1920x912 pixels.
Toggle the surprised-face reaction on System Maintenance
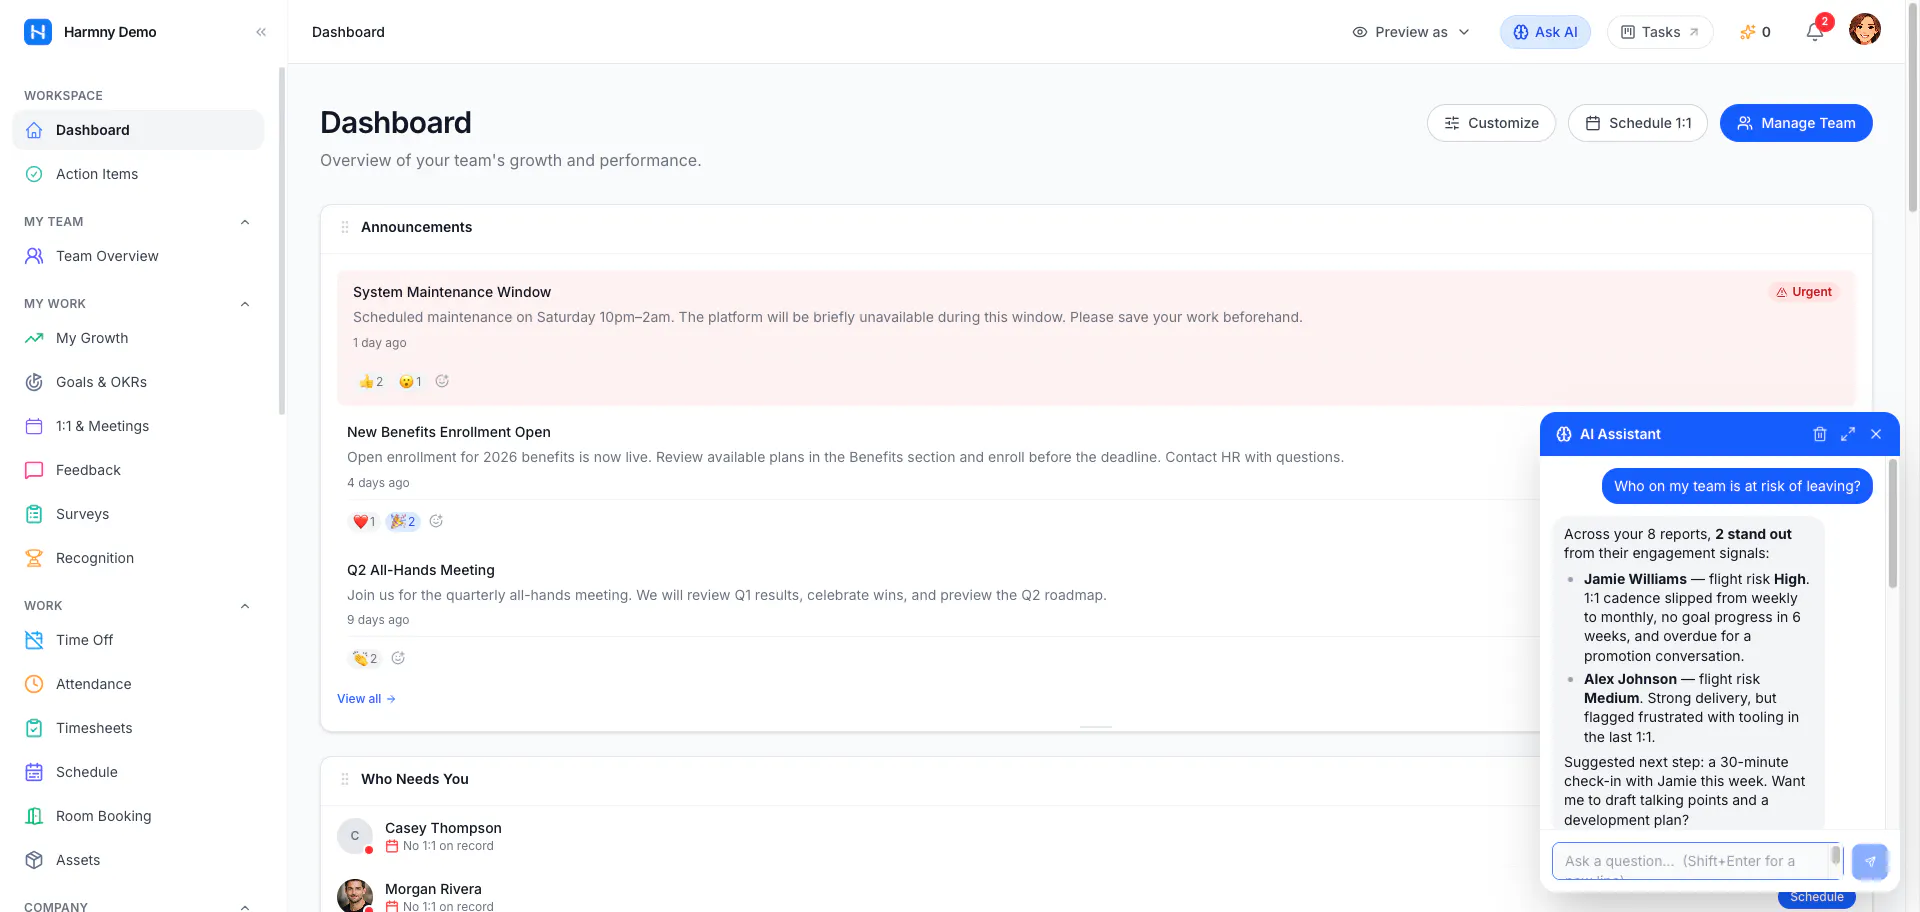coord(410,381)
